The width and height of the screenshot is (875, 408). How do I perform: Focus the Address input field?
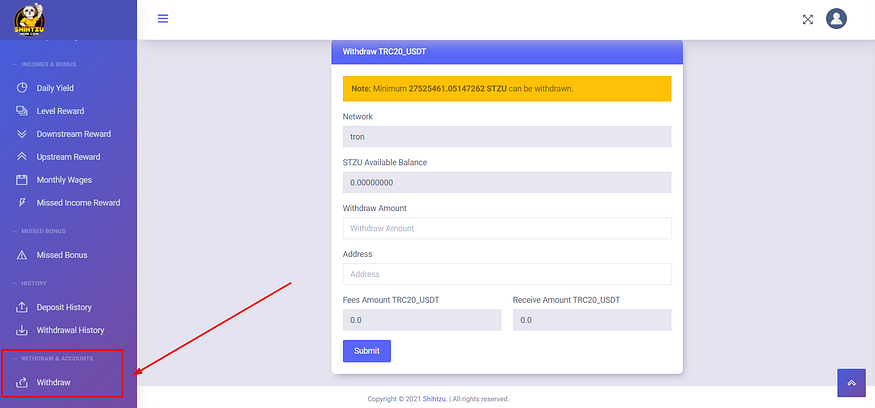[507, 274]
